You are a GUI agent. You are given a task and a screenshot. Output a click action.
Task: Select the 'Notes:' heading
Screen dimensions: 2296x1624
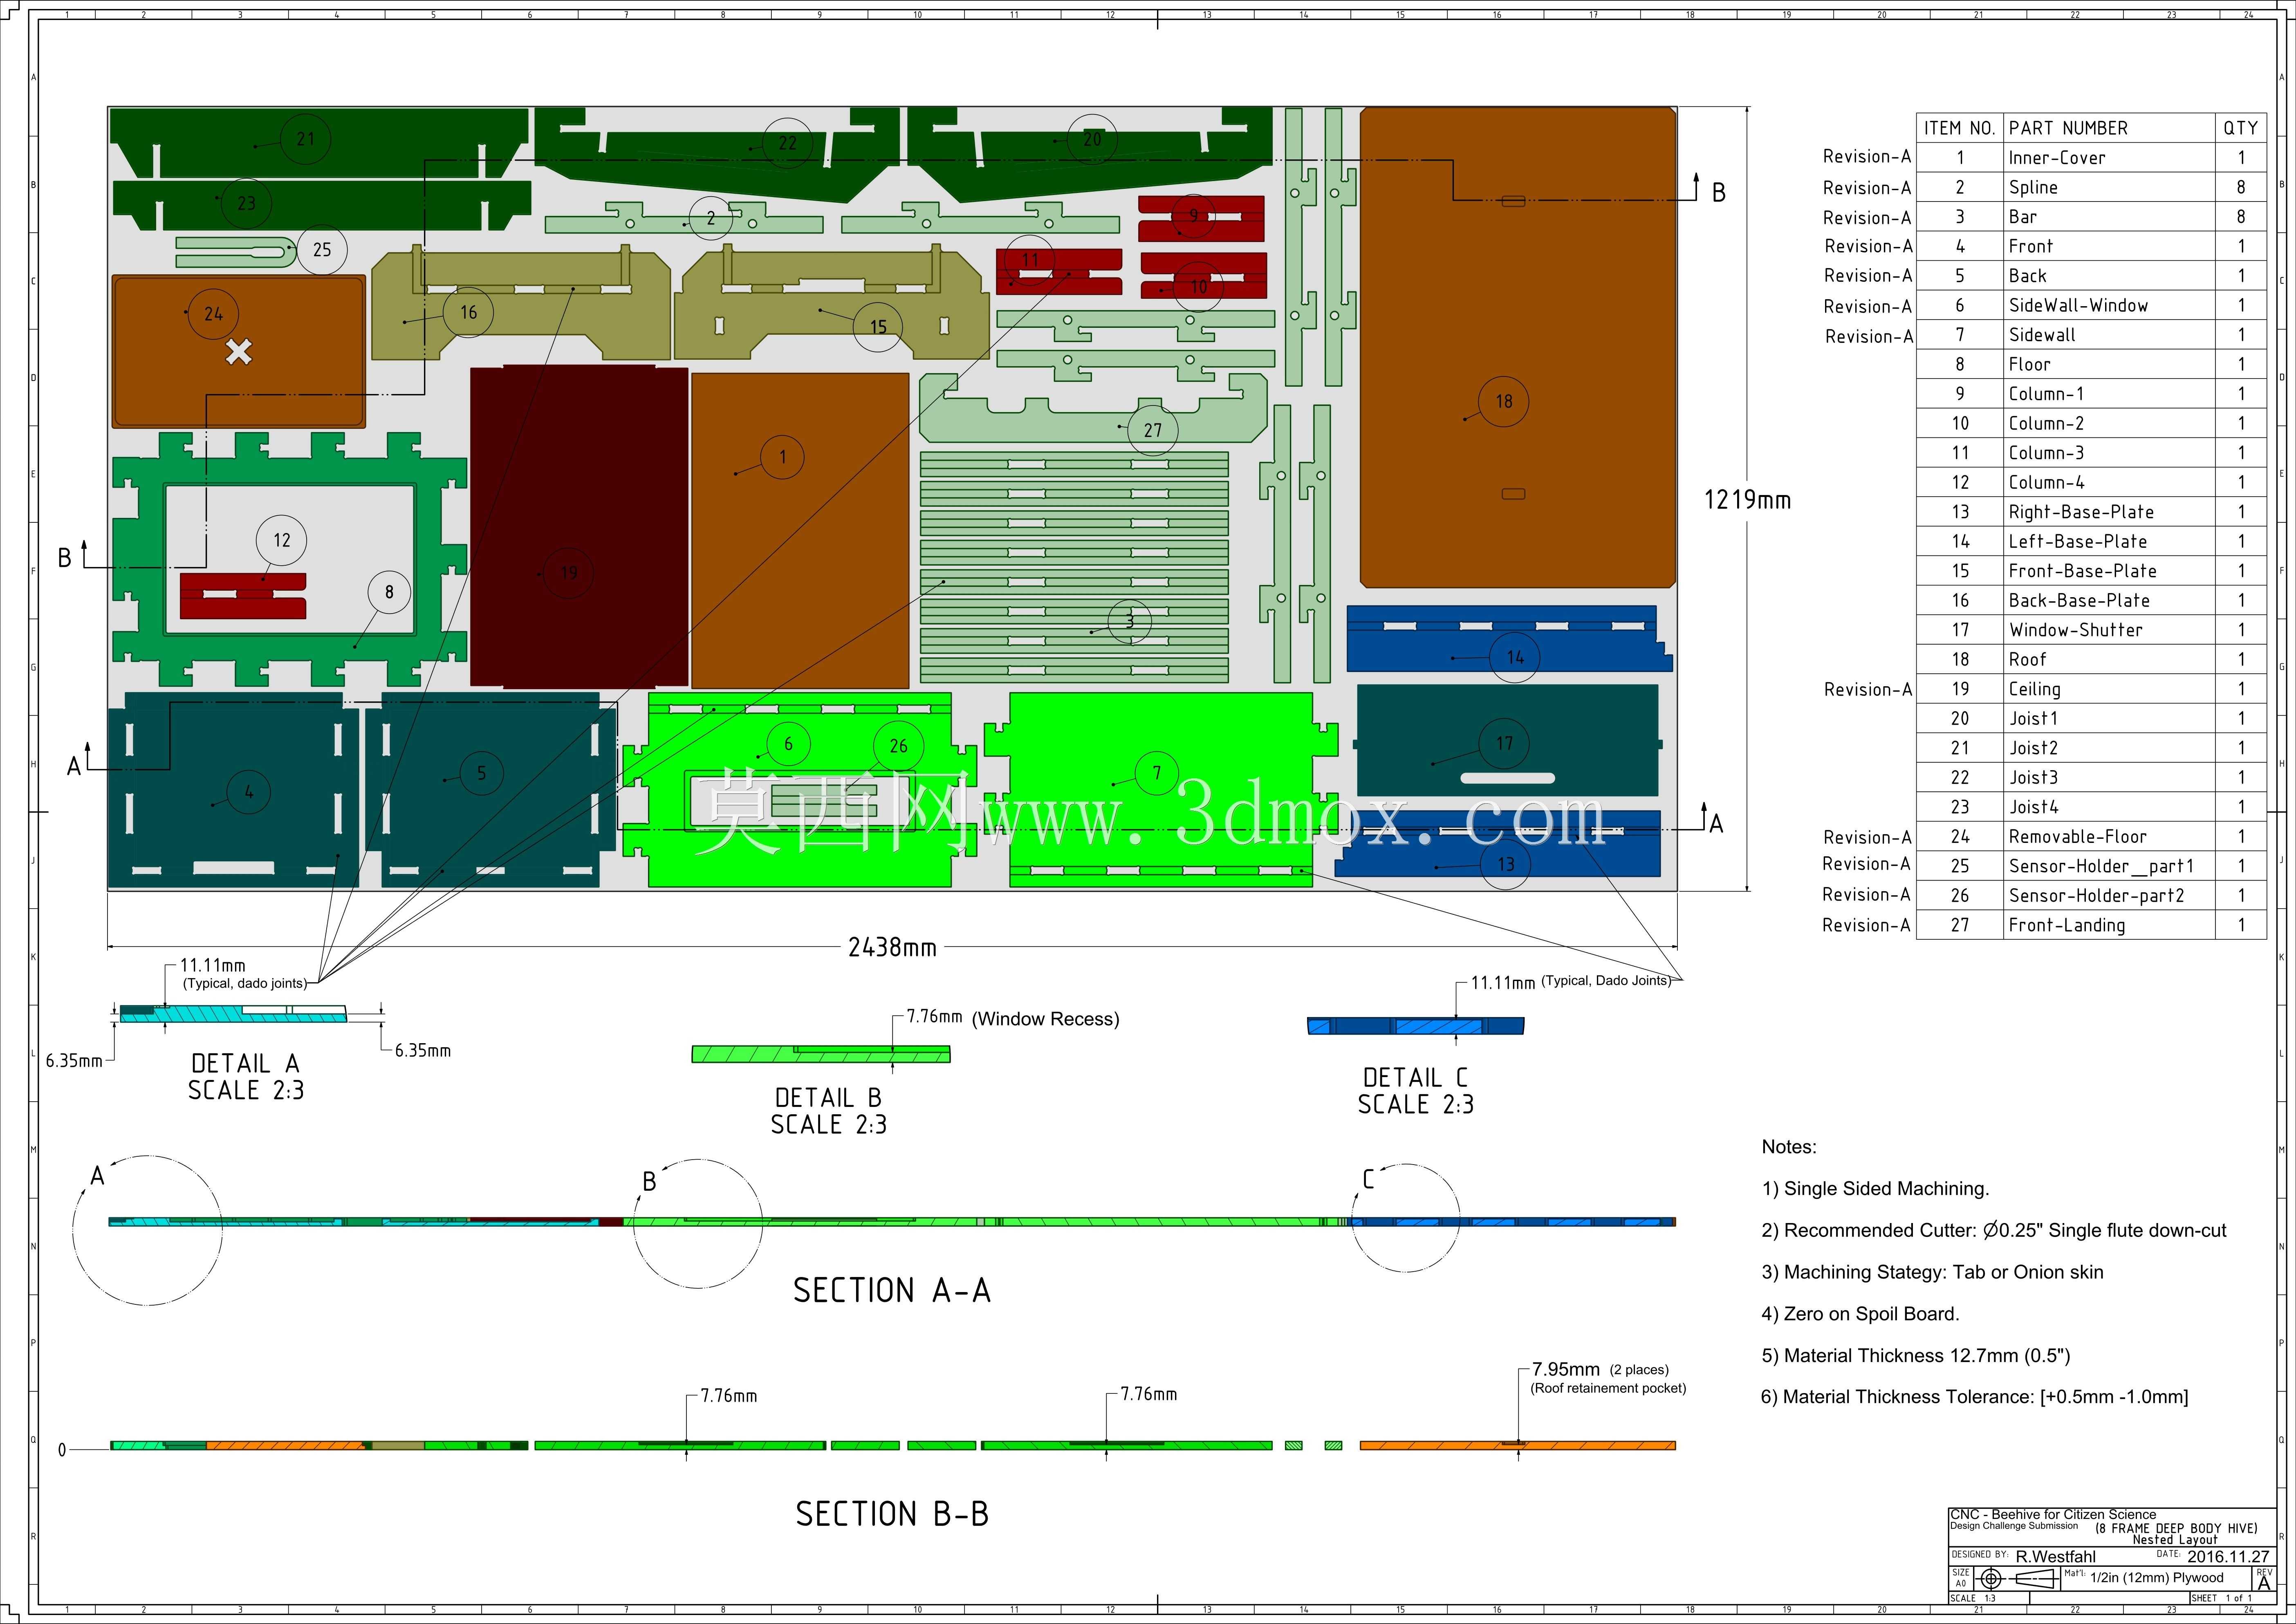[1789, 1147]
